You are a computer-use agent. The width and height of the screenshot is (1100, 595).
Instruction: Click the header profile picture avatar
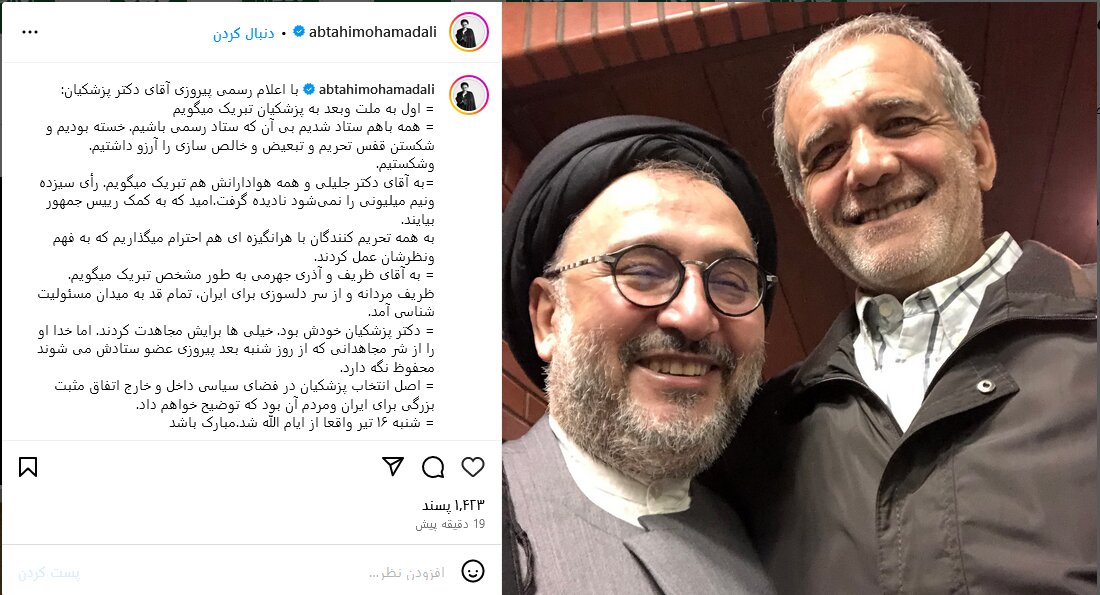(469, 32)
